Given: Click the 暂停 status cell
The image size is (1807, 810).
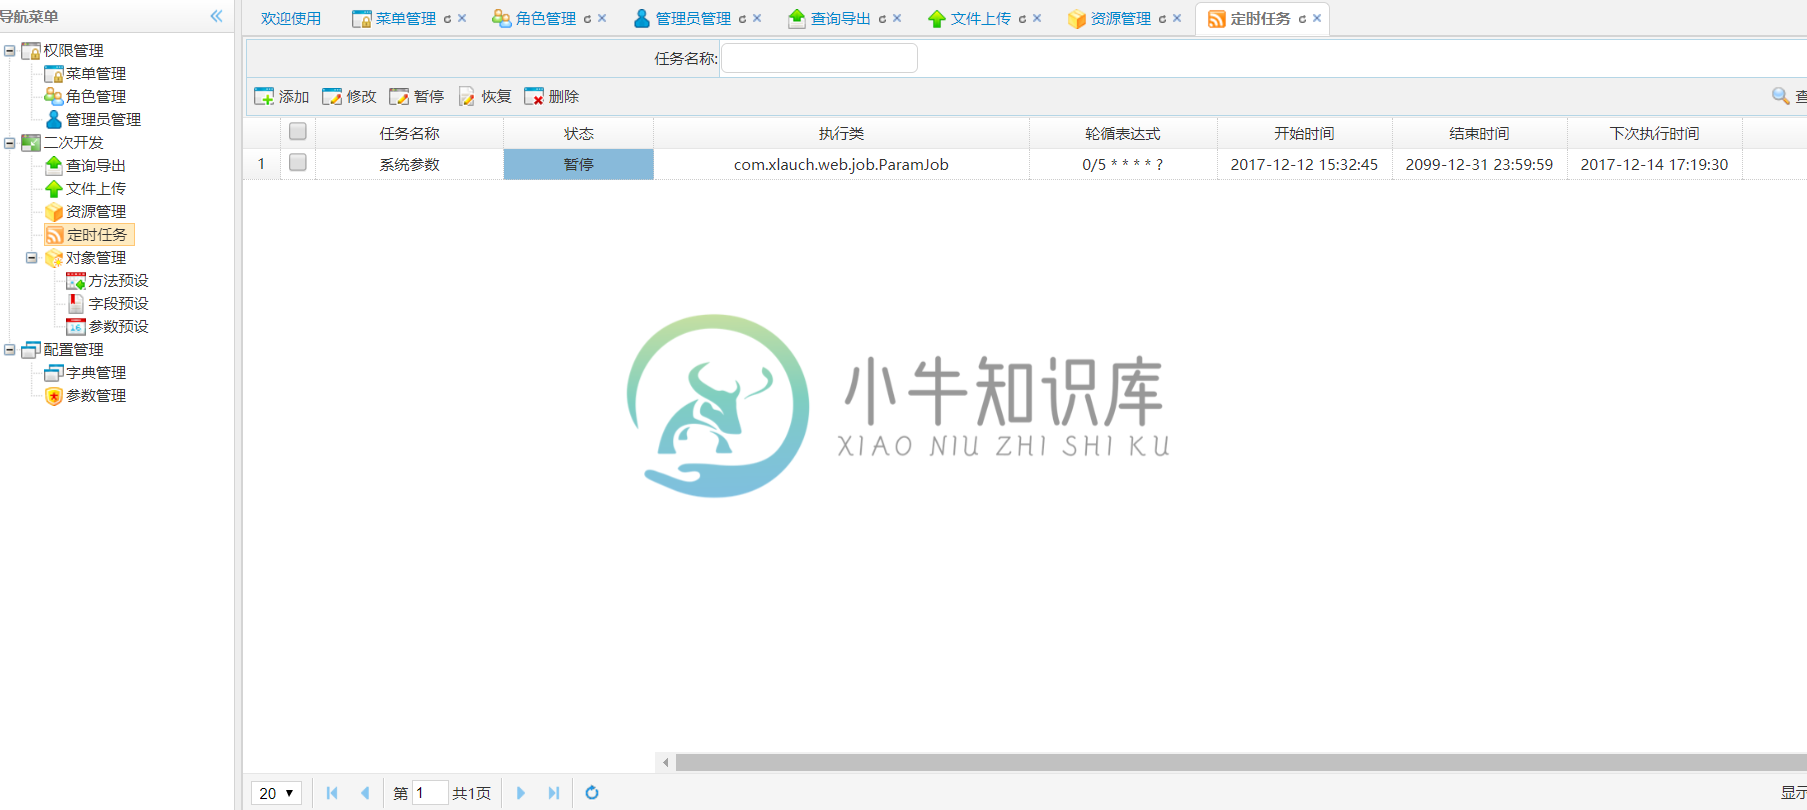Looking at the screenshot, I should click(579, 165).
